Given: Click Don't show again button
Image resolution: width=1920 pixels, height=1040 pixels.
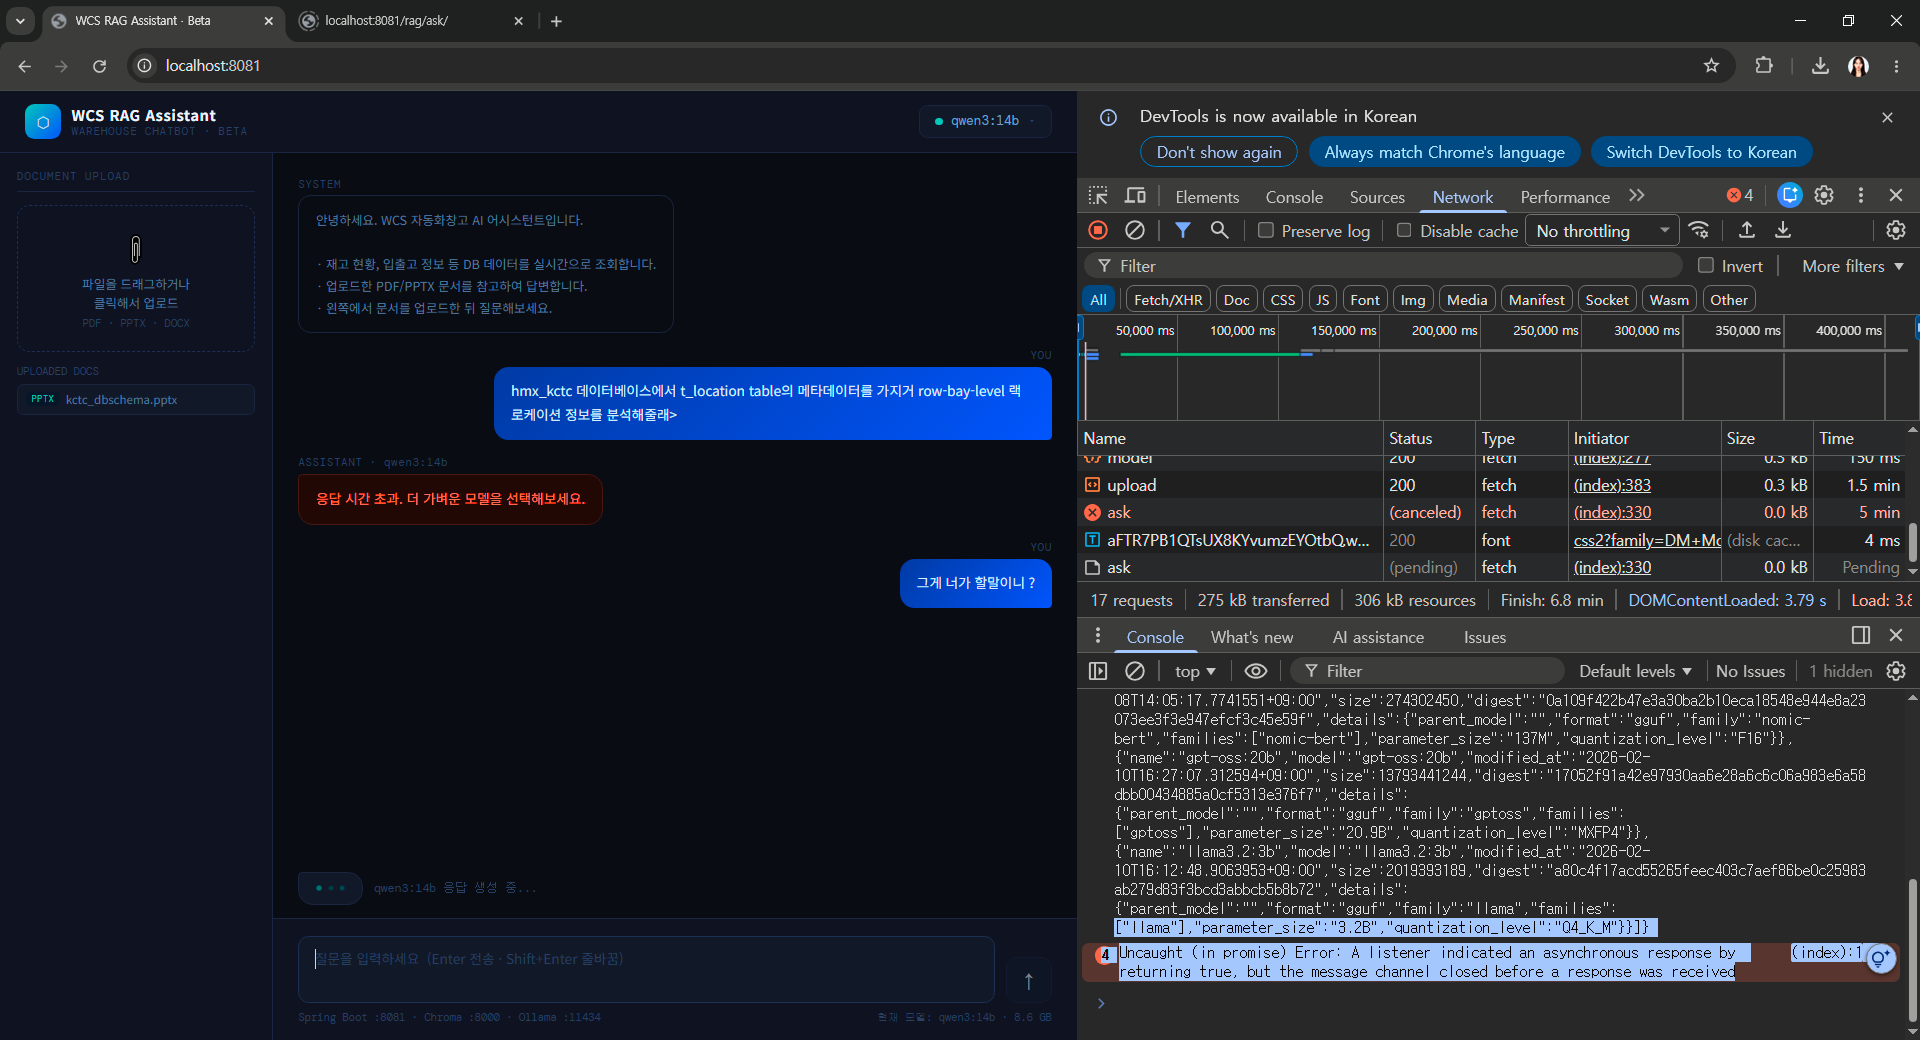Looking at the screenshot, I should pyautogui.click(x=1219, y=152).
